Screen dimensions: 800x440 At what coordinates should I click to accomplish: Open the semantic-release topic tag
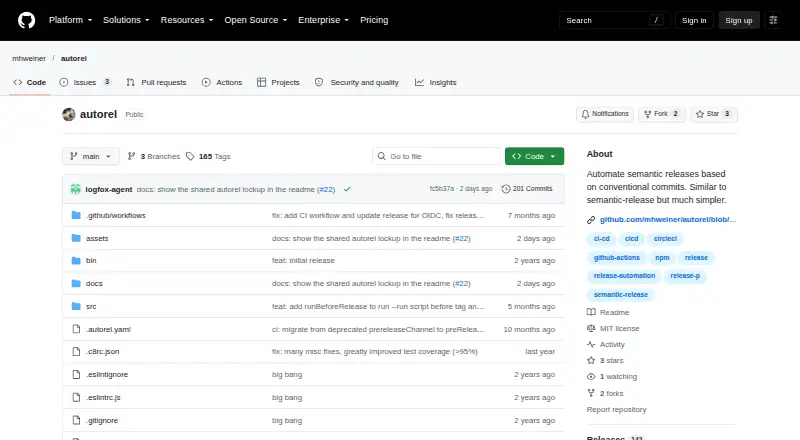pos(620,295)
